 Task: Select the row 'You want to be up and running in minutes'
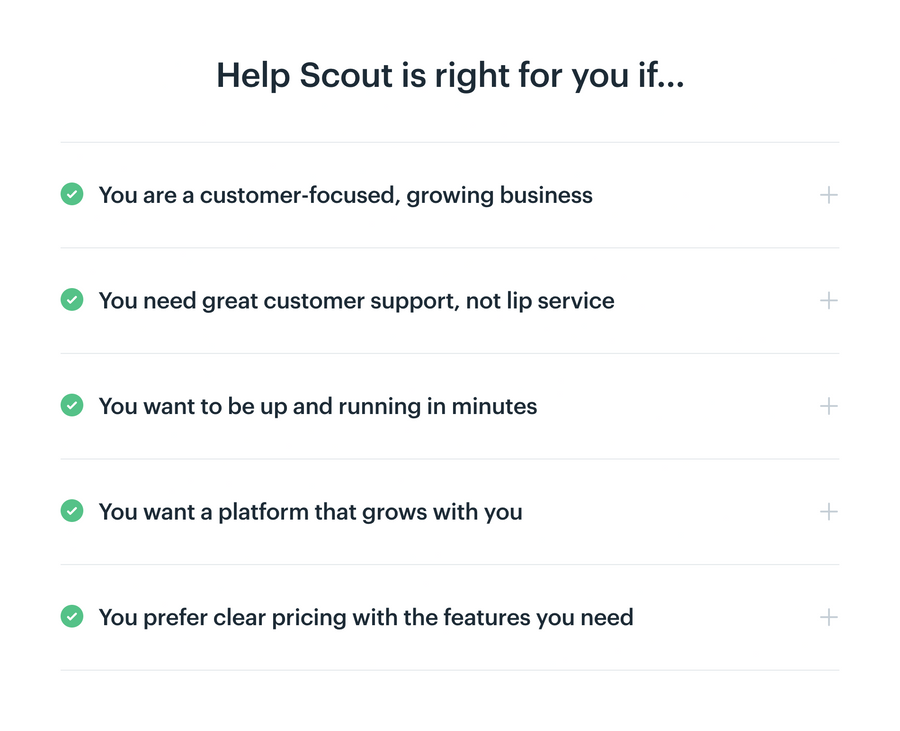coord(317,406)
